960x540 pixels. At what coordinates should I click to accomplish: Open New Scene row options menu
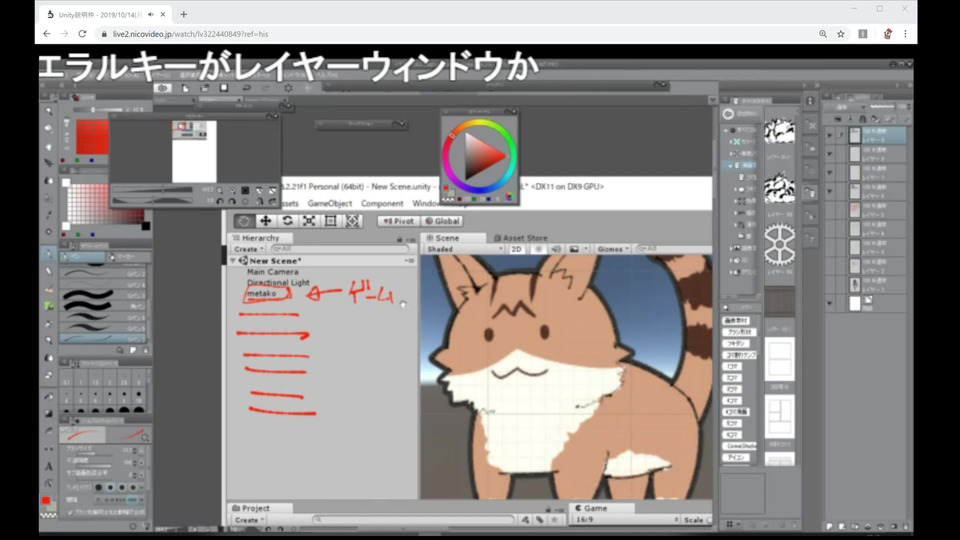[x=410, y=261]
